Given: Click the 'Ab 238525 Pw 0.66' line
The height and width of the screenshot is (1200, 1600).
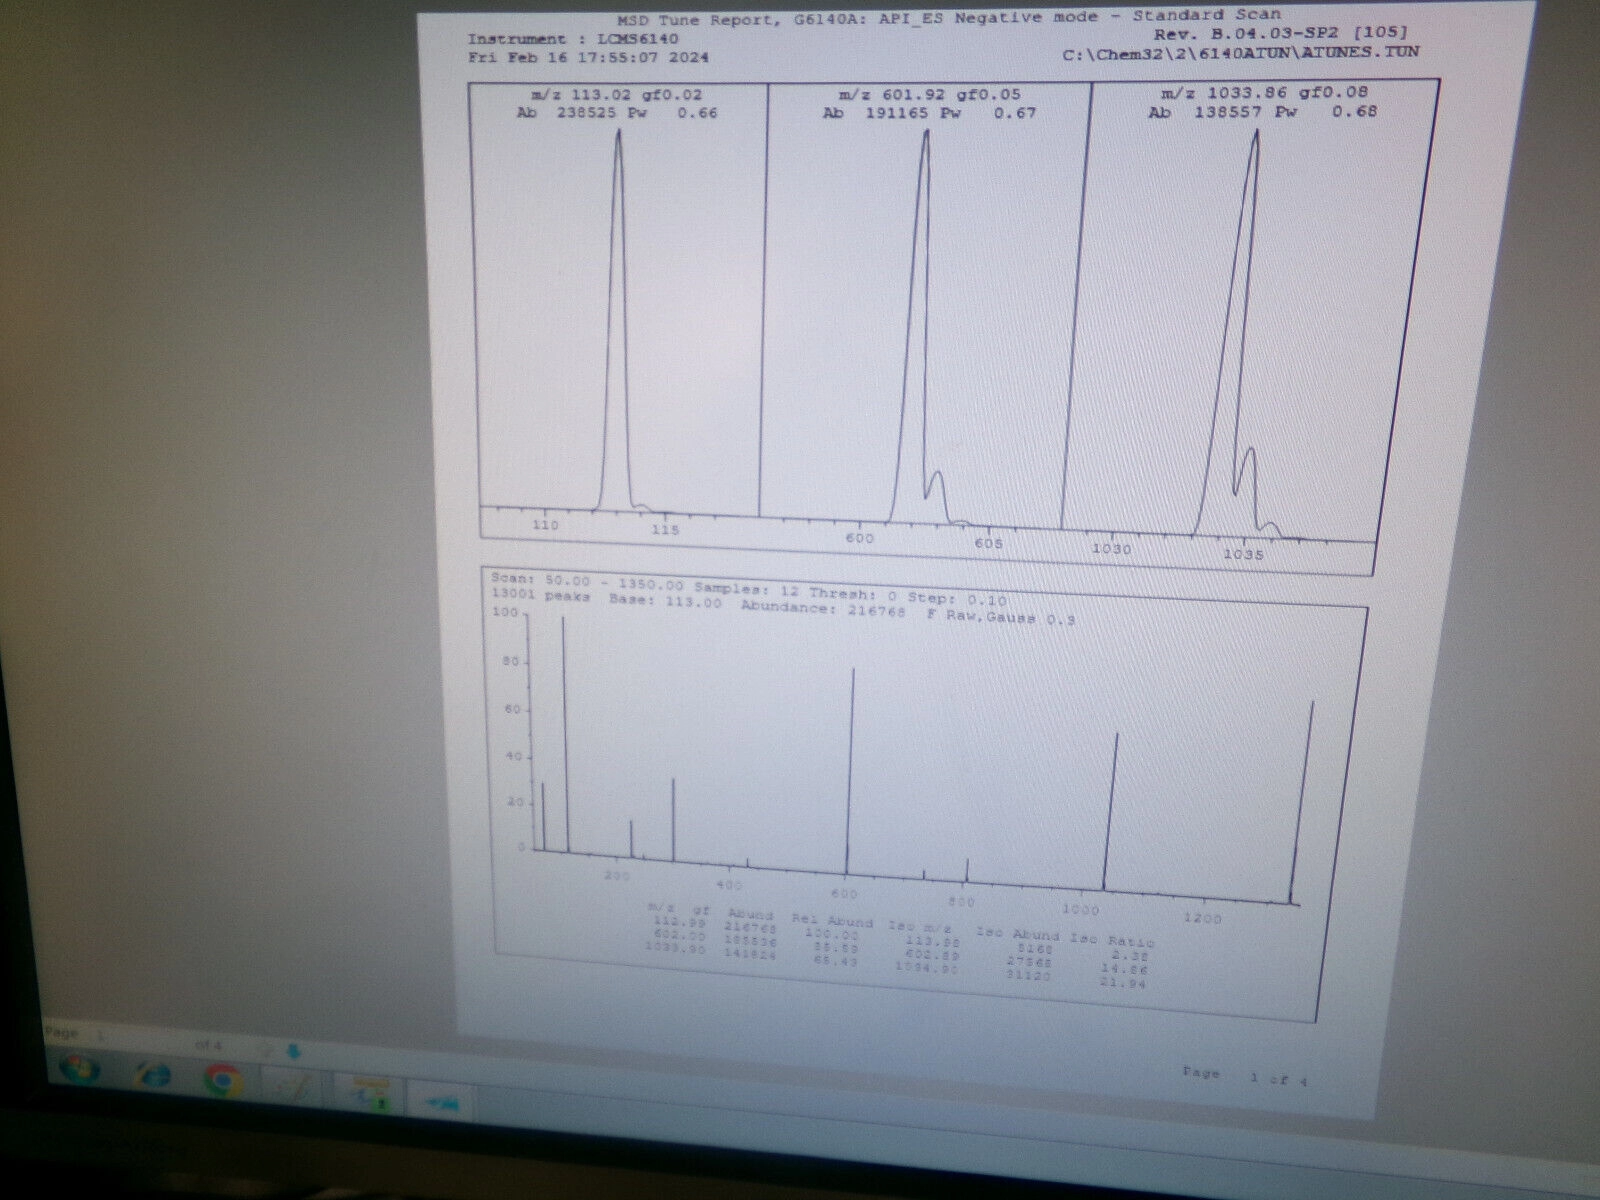Looking at the screenshot, I should coord(616,113).
